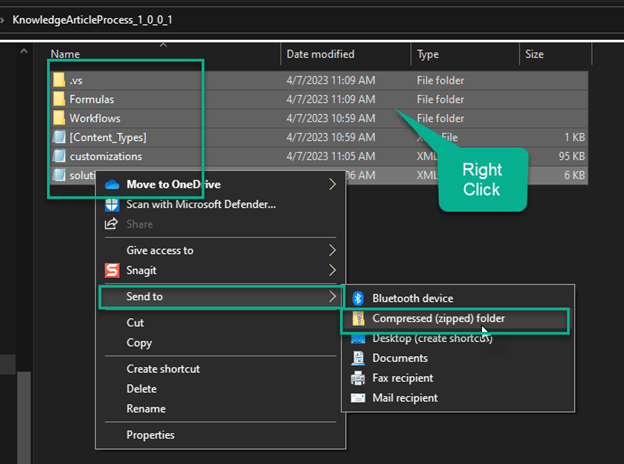The height and width of the screenshot is (464, 624).
Task: Expand the Snagit submenu arrow
Action: [332, 270]
